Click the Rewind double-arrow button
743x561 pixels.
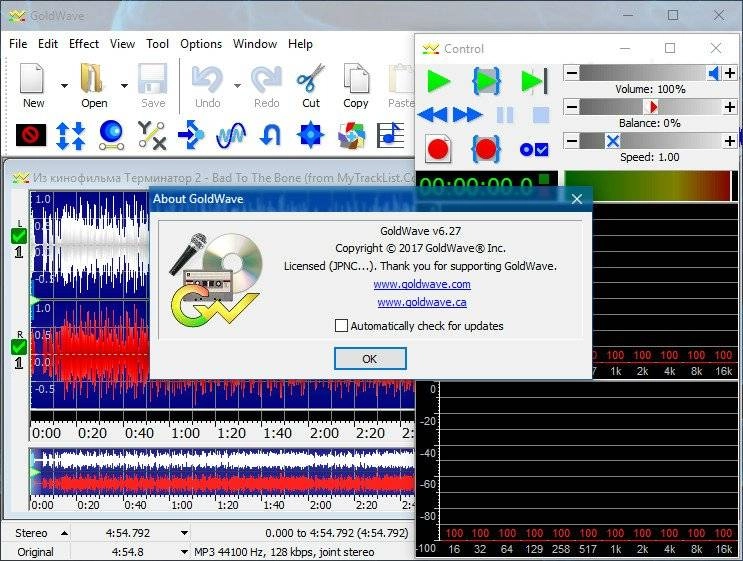(x=433, y=115)
